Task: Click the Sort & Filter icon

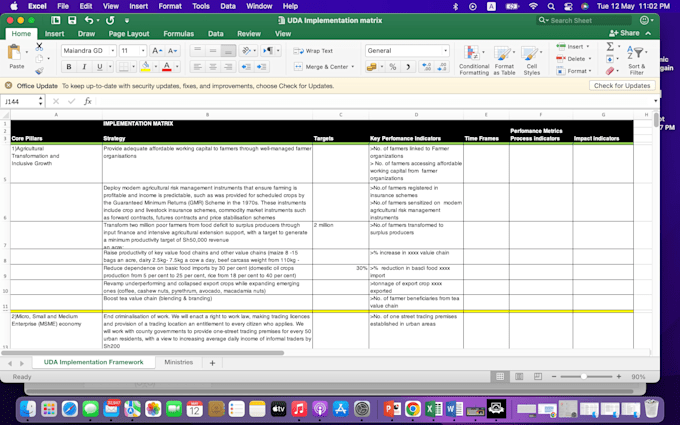Action: click(636, 59)
